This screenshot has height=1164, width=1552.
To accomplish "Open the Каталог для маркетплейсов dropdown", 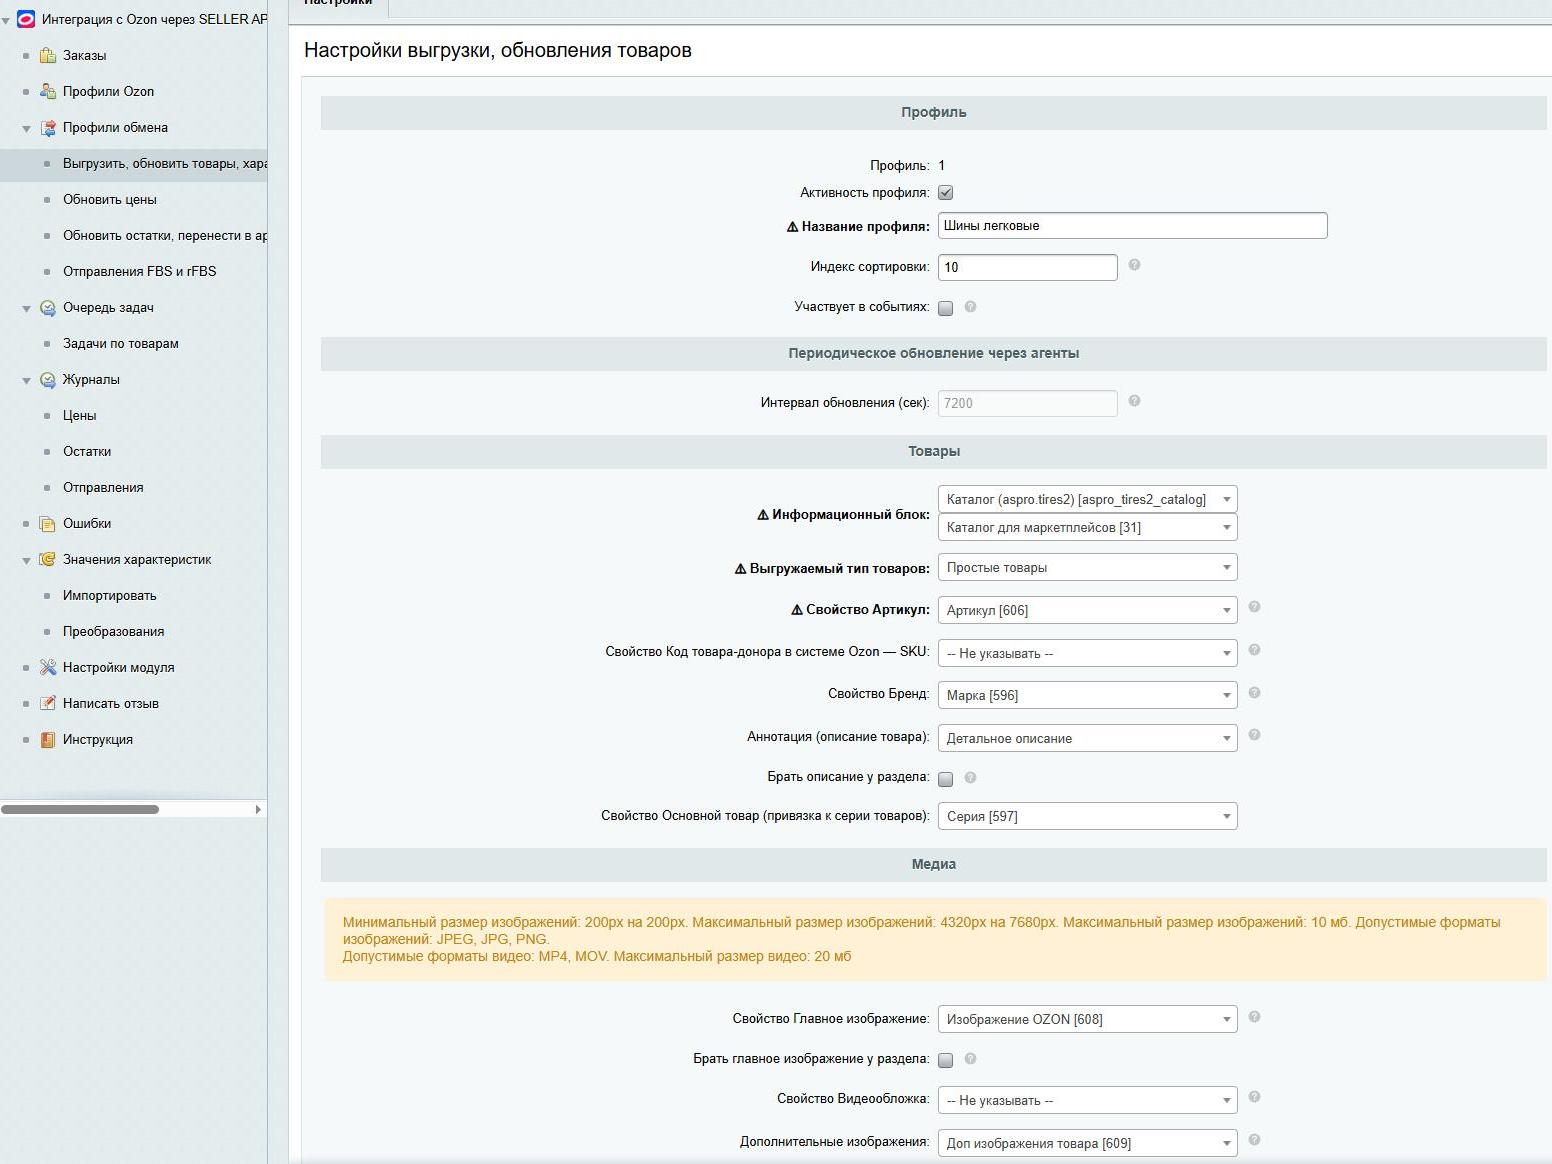I will [x=1087, y=527].
